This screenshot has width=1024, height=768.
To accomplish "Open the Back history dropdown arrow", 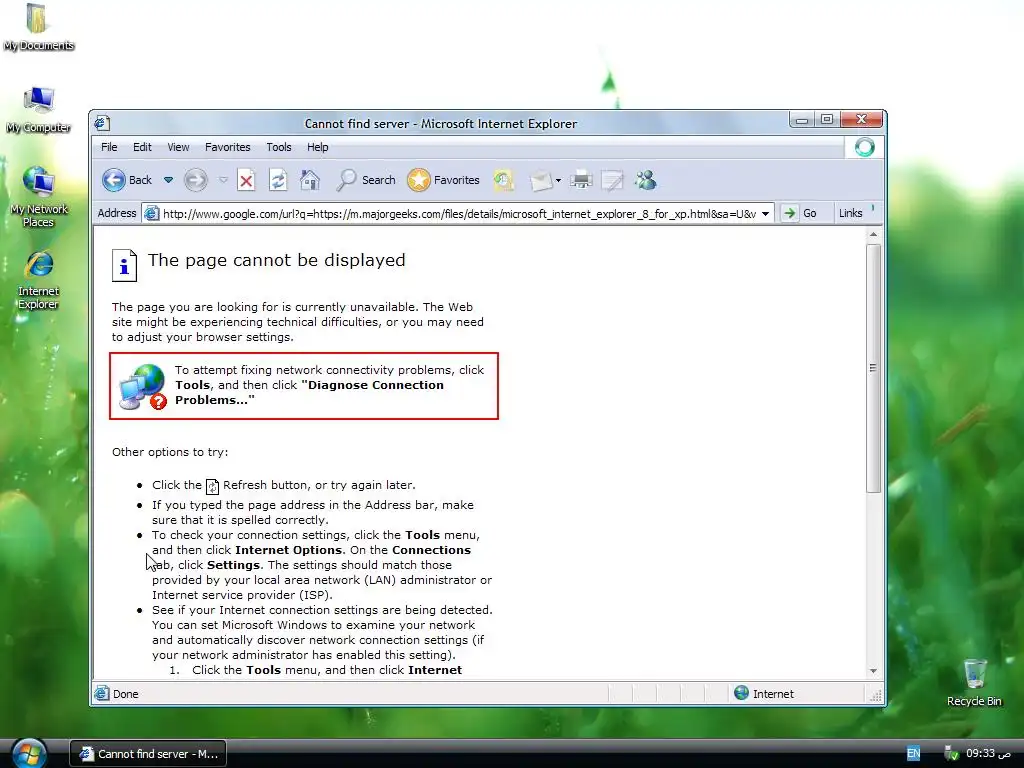I will pyautogui.click(x=168, y=180).
